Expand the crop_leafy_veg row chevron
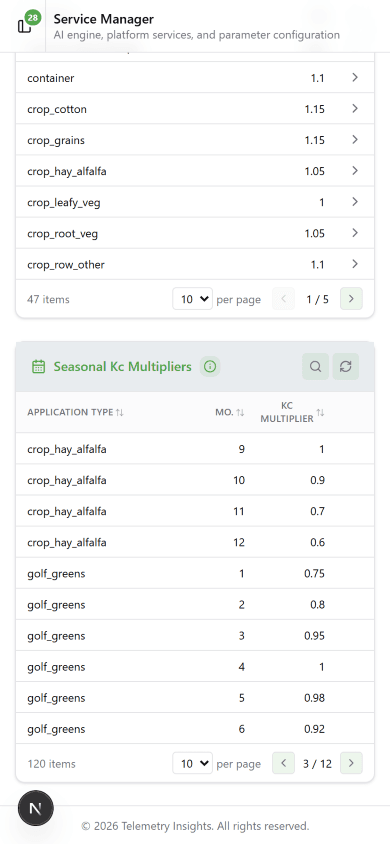Viewport: 390px width, 844px height. 354,202
